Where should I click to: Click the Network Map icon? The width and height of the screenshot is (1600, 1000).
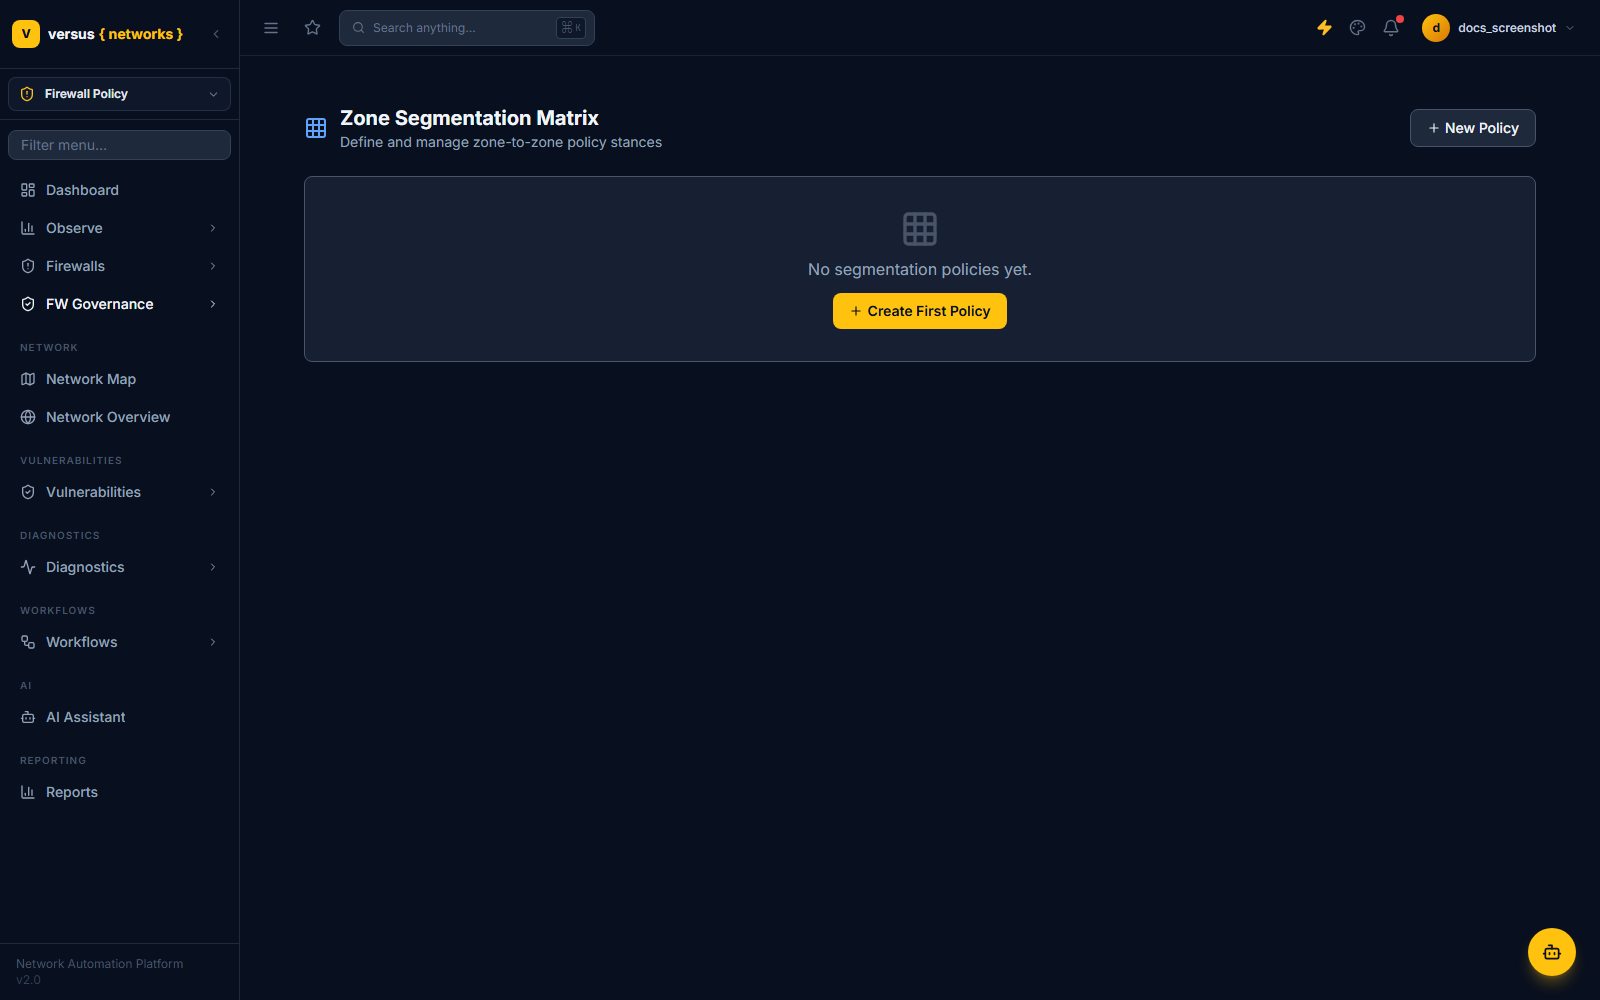pyautogui.click(x=28, y=379)
